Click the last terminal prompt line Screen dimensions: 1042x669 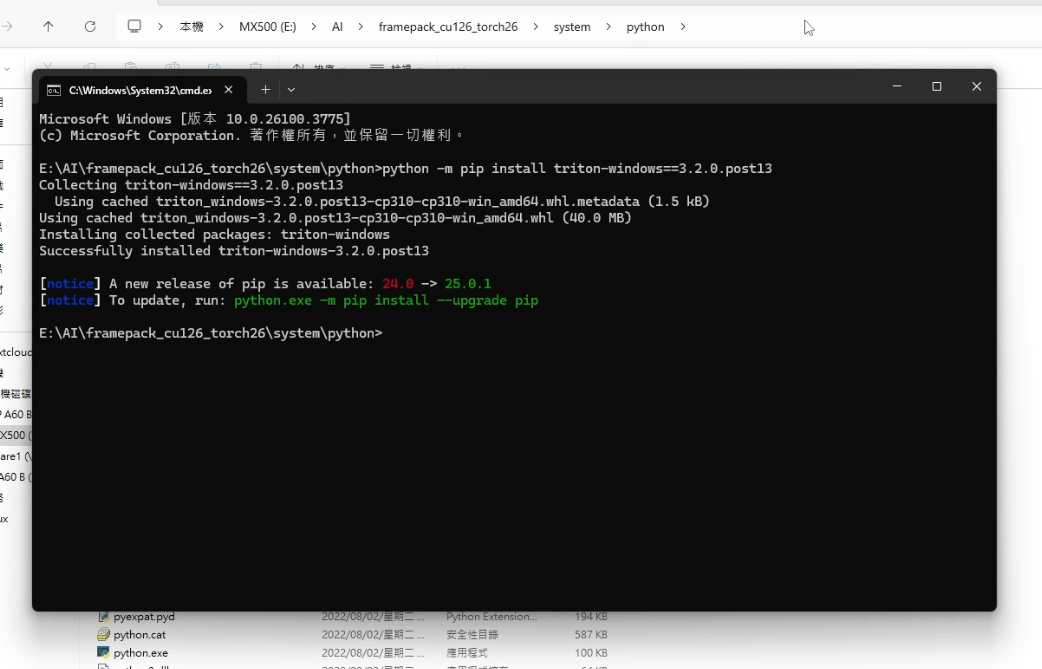[211, 333]
